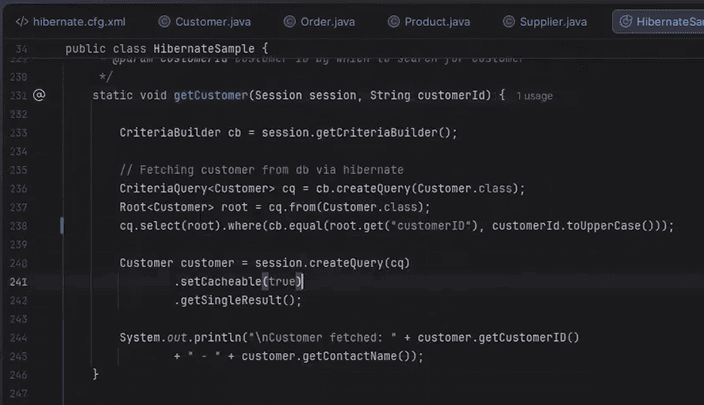Click the Order.java class icon
Image resolution: width=704 pixels, height=405 pixels.
click(288, 21)
